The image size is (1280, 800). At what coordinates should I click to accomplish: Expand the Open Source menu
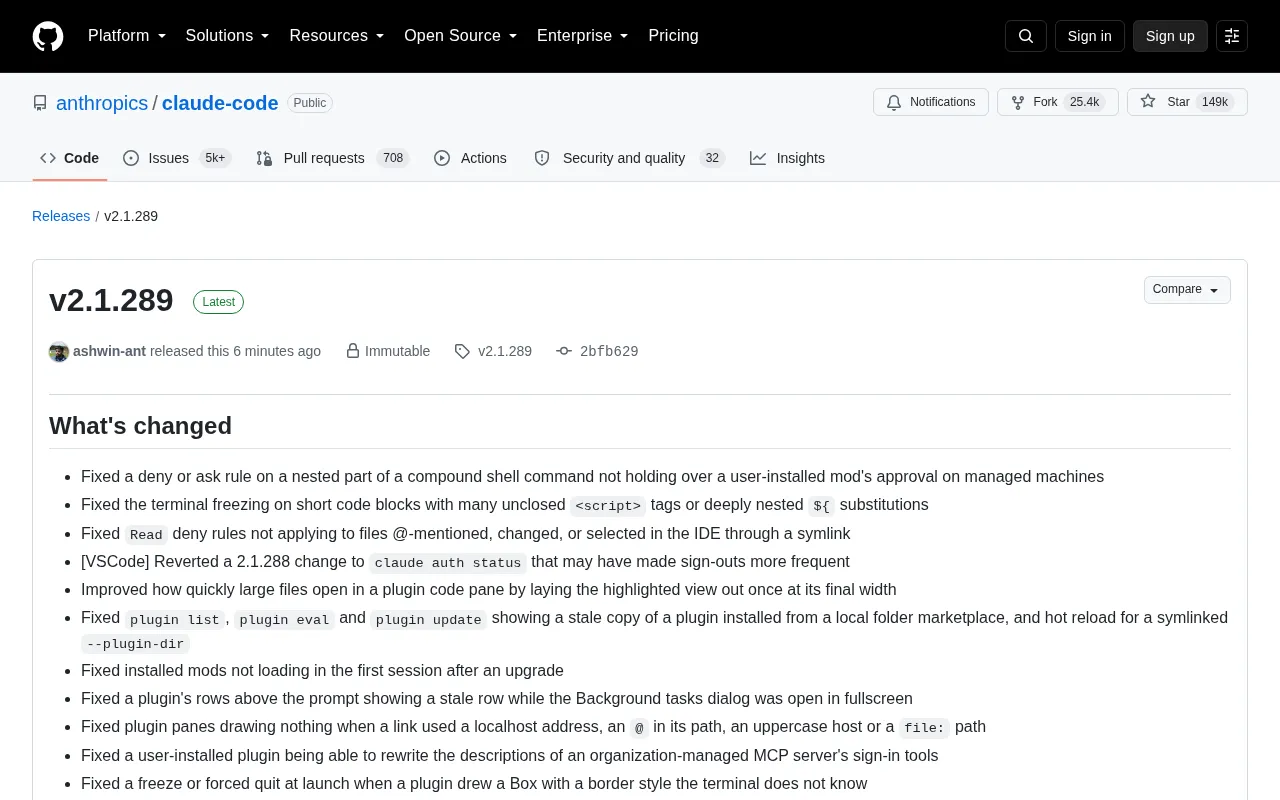[461, 36]
